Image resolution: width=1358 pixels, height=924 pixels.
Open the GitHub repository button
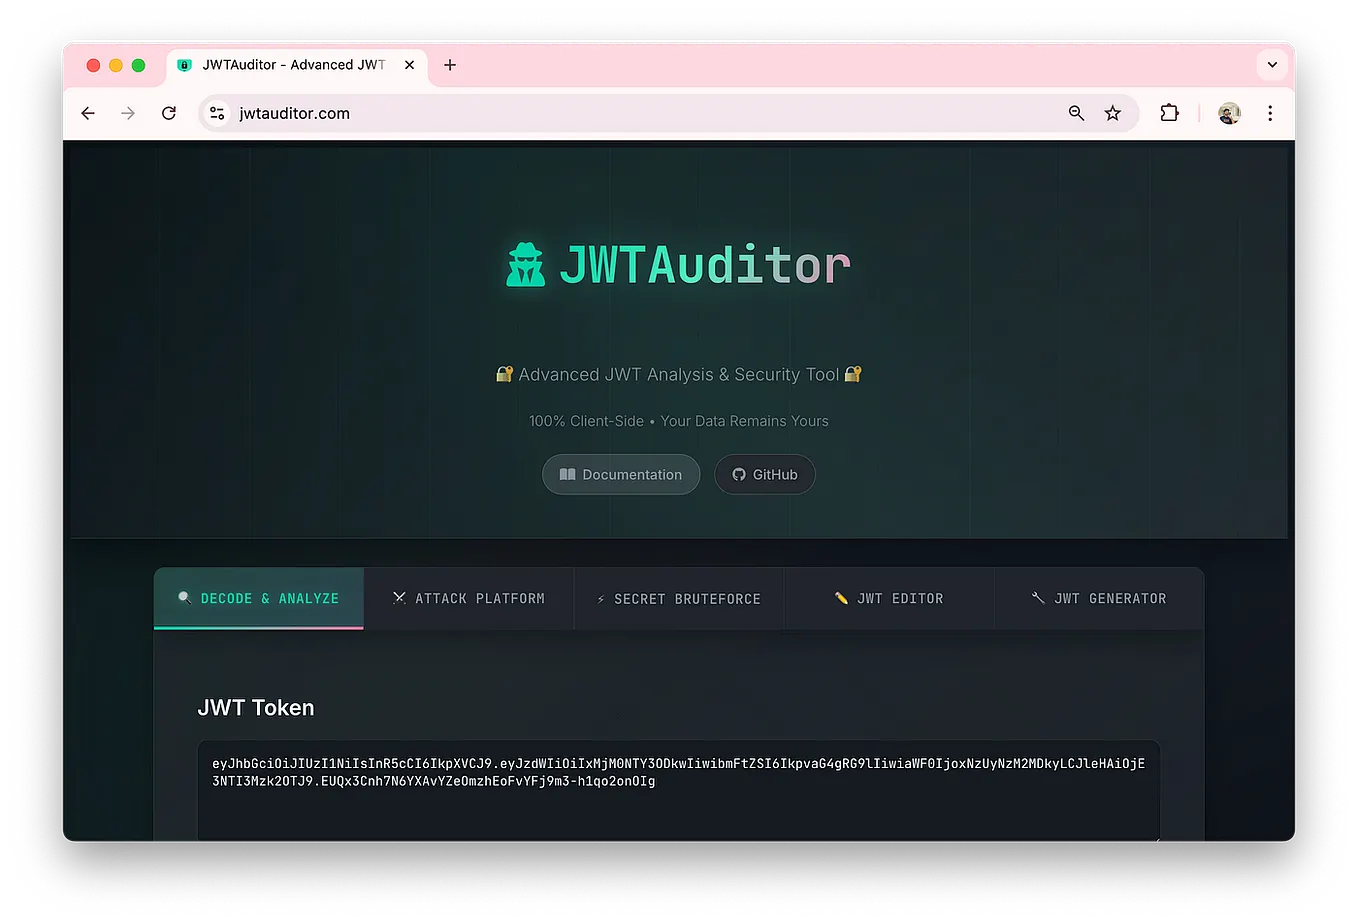pyautogui.click(x=764, y=474)
